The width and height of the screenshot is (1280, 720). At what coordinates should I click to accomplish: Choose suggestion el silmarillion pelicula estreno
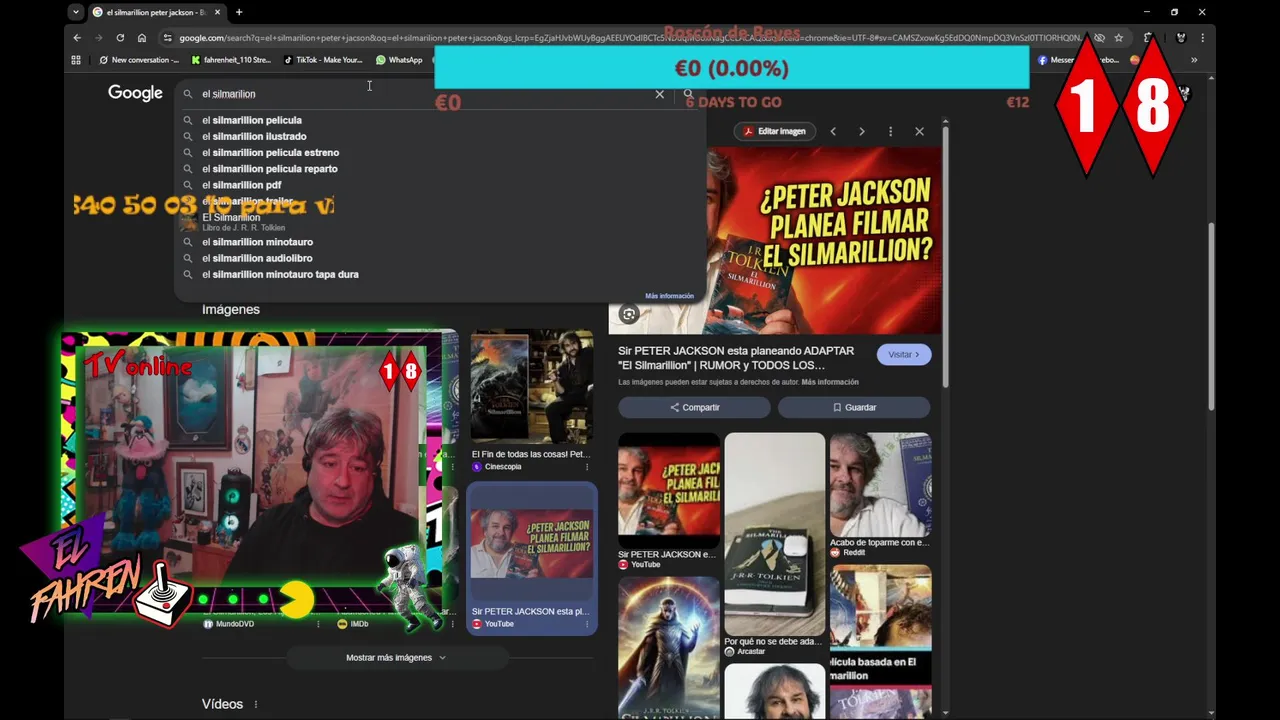pyautogui.click(x=270, y=152)
